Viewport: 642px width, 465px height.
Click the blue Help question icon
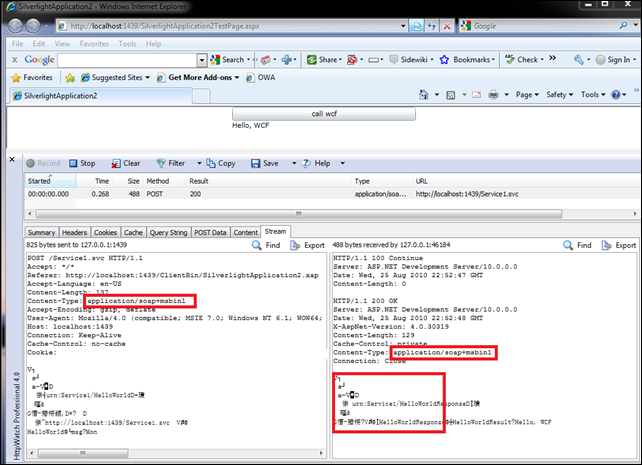point(615,95)
